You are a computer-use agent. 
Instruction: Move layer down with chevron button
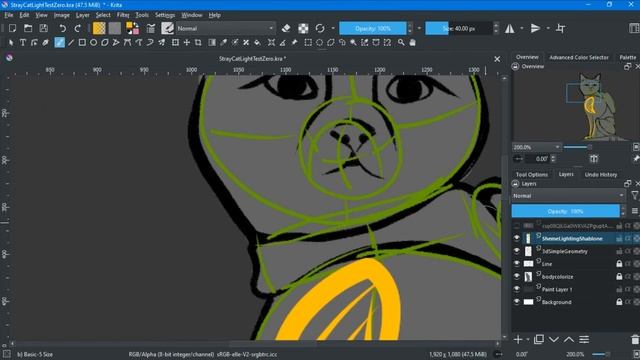pyautogui.click(x=554, y=339)
